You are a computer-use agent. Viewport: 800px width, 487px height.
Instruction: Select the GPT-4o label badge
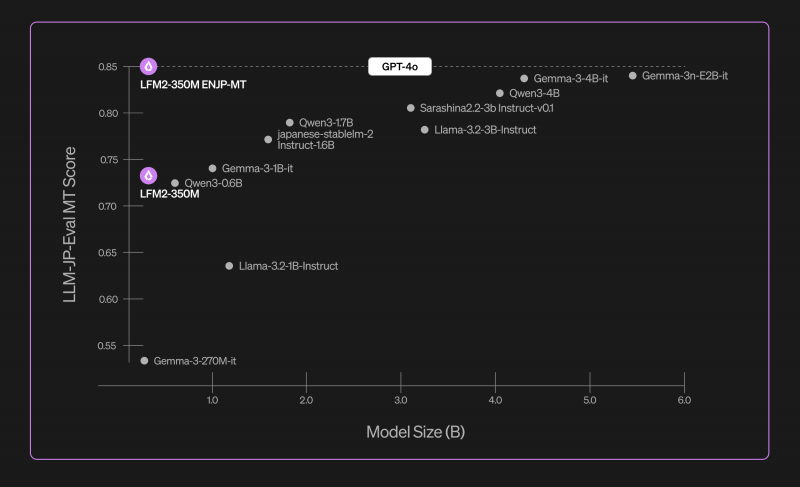399,66
